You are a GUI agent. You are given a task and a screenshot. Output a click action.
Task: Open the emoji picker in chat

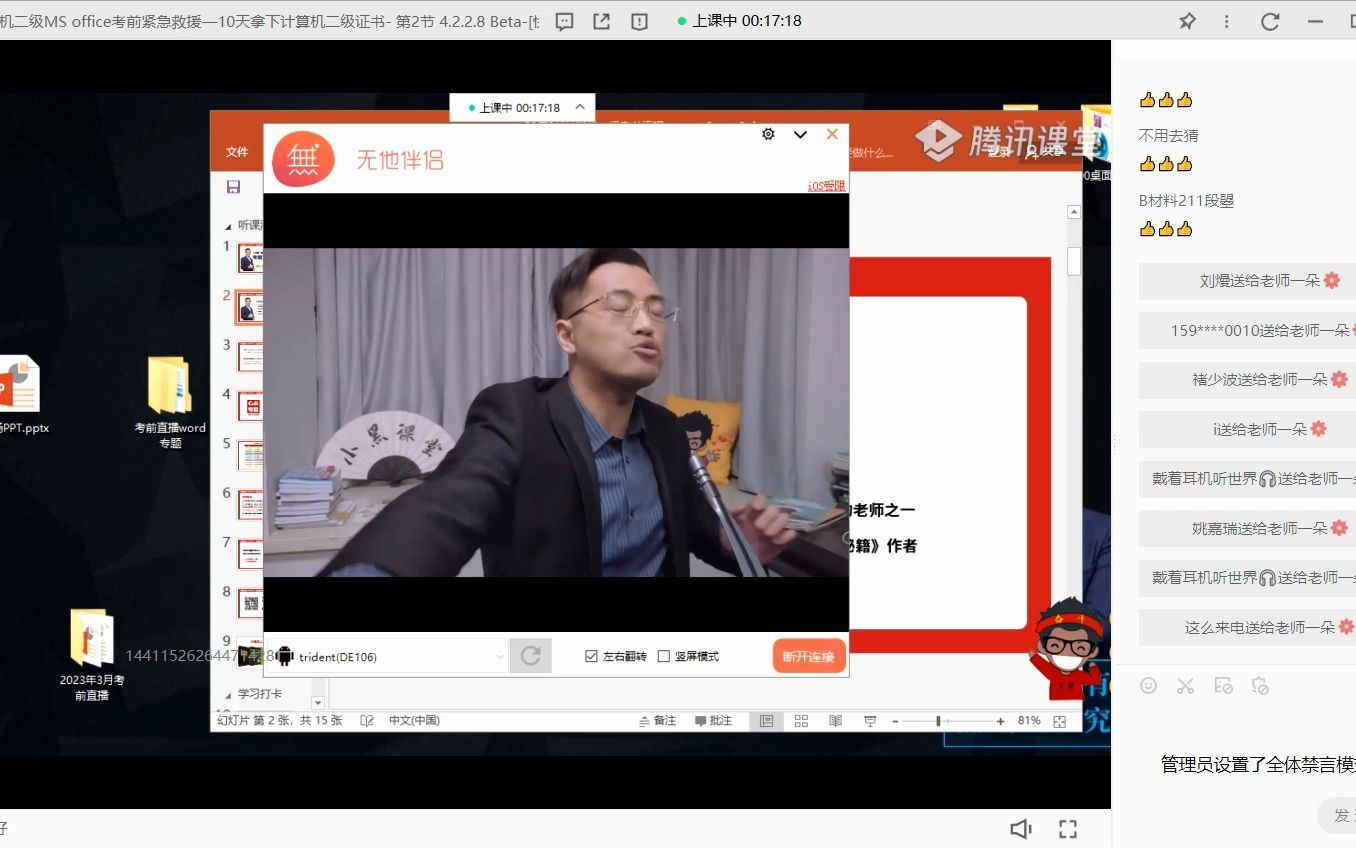coord(1149,685)
